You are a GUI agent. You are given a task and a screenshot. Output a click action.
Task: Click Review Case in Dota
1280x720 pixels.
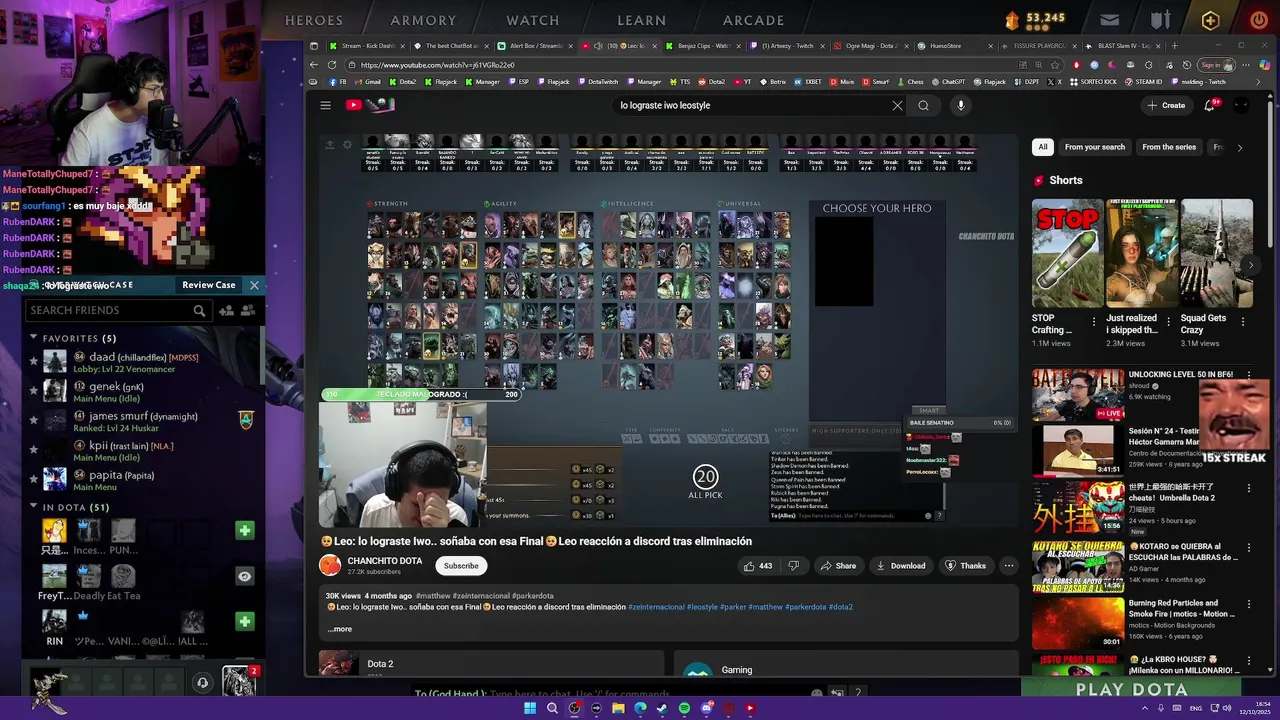click(x=209, y=285)
